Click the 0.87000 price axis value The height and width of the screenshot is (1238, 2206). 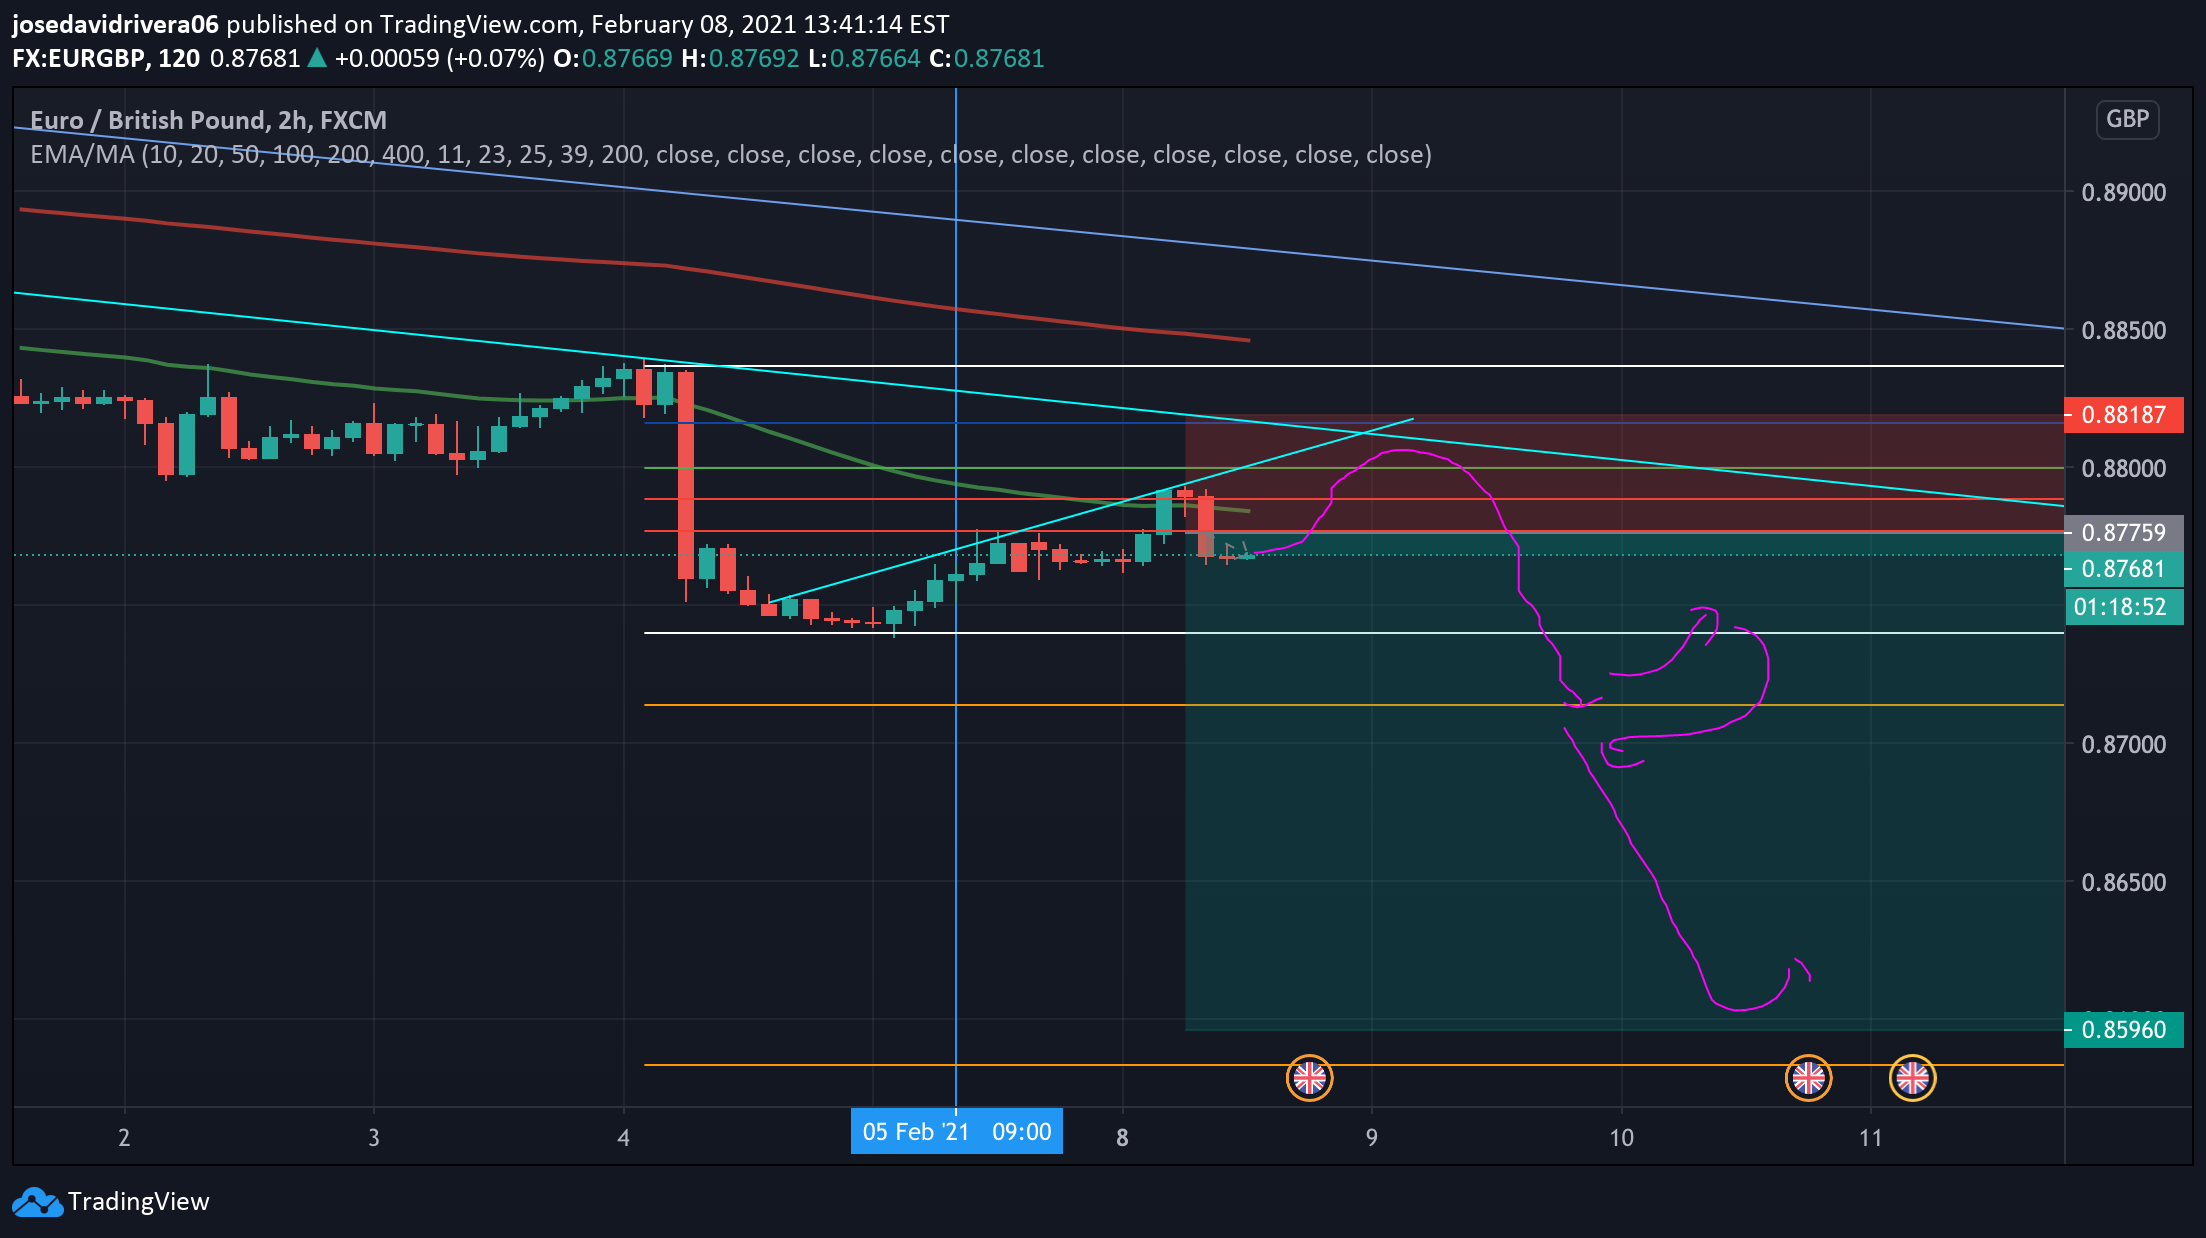2123,745
